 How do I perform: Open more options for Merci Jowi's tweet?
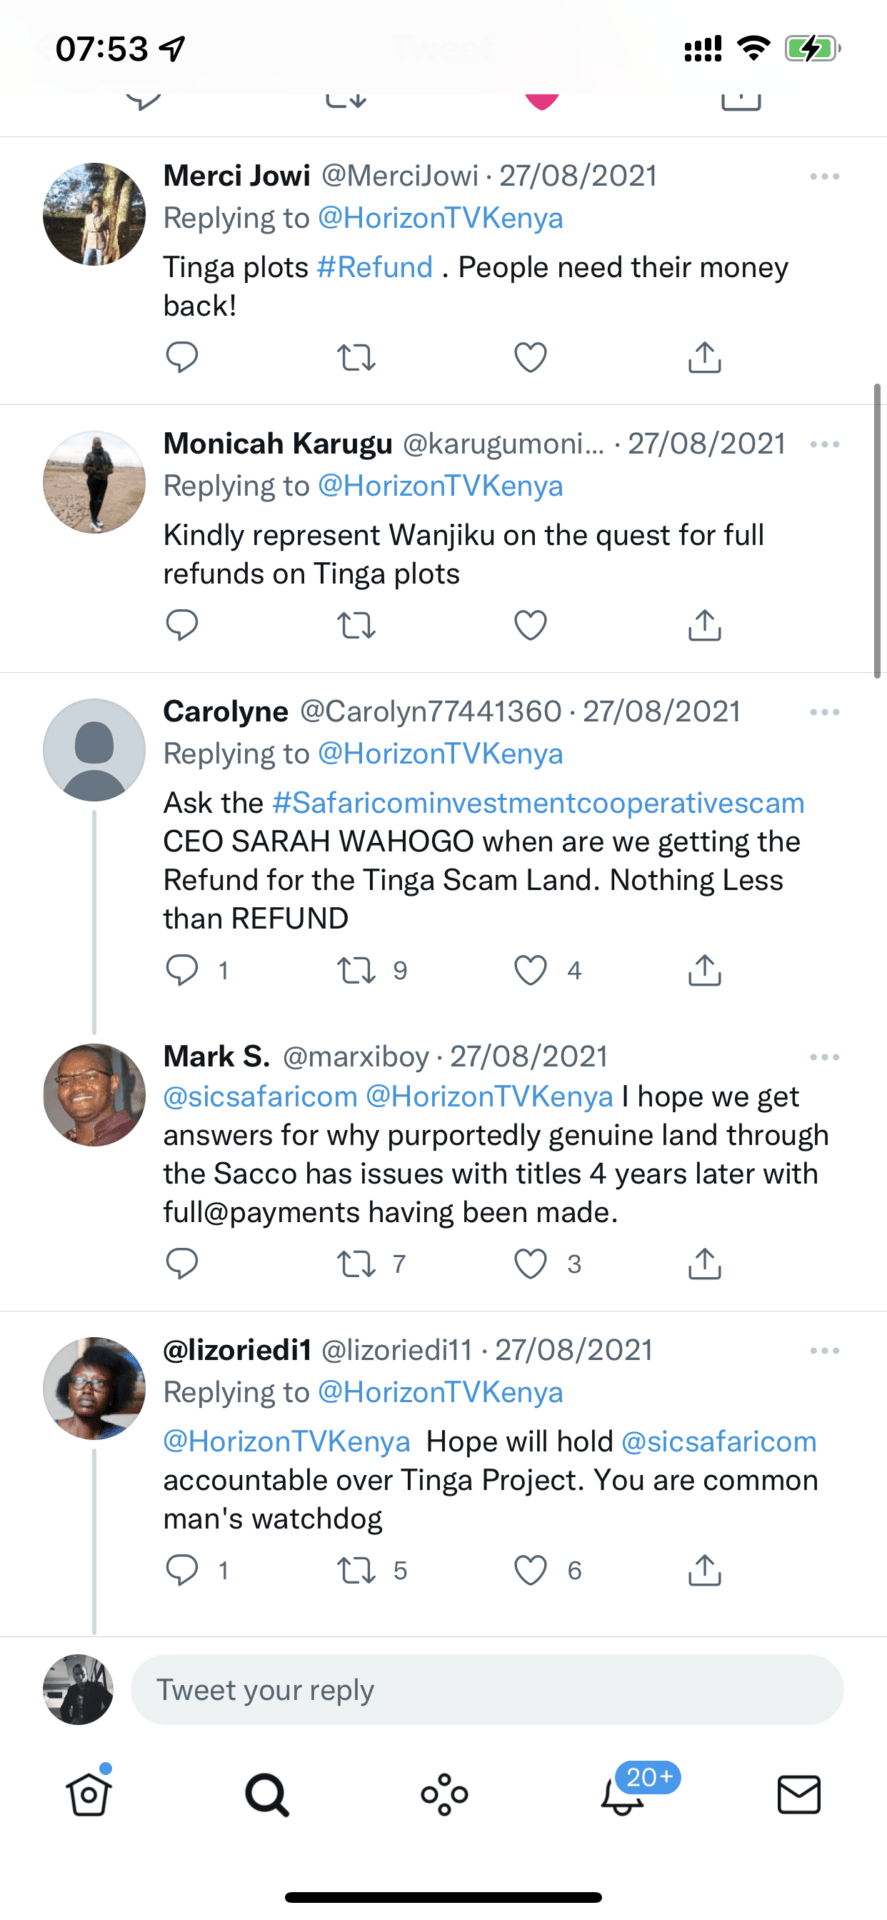click(x=824, y=177)
